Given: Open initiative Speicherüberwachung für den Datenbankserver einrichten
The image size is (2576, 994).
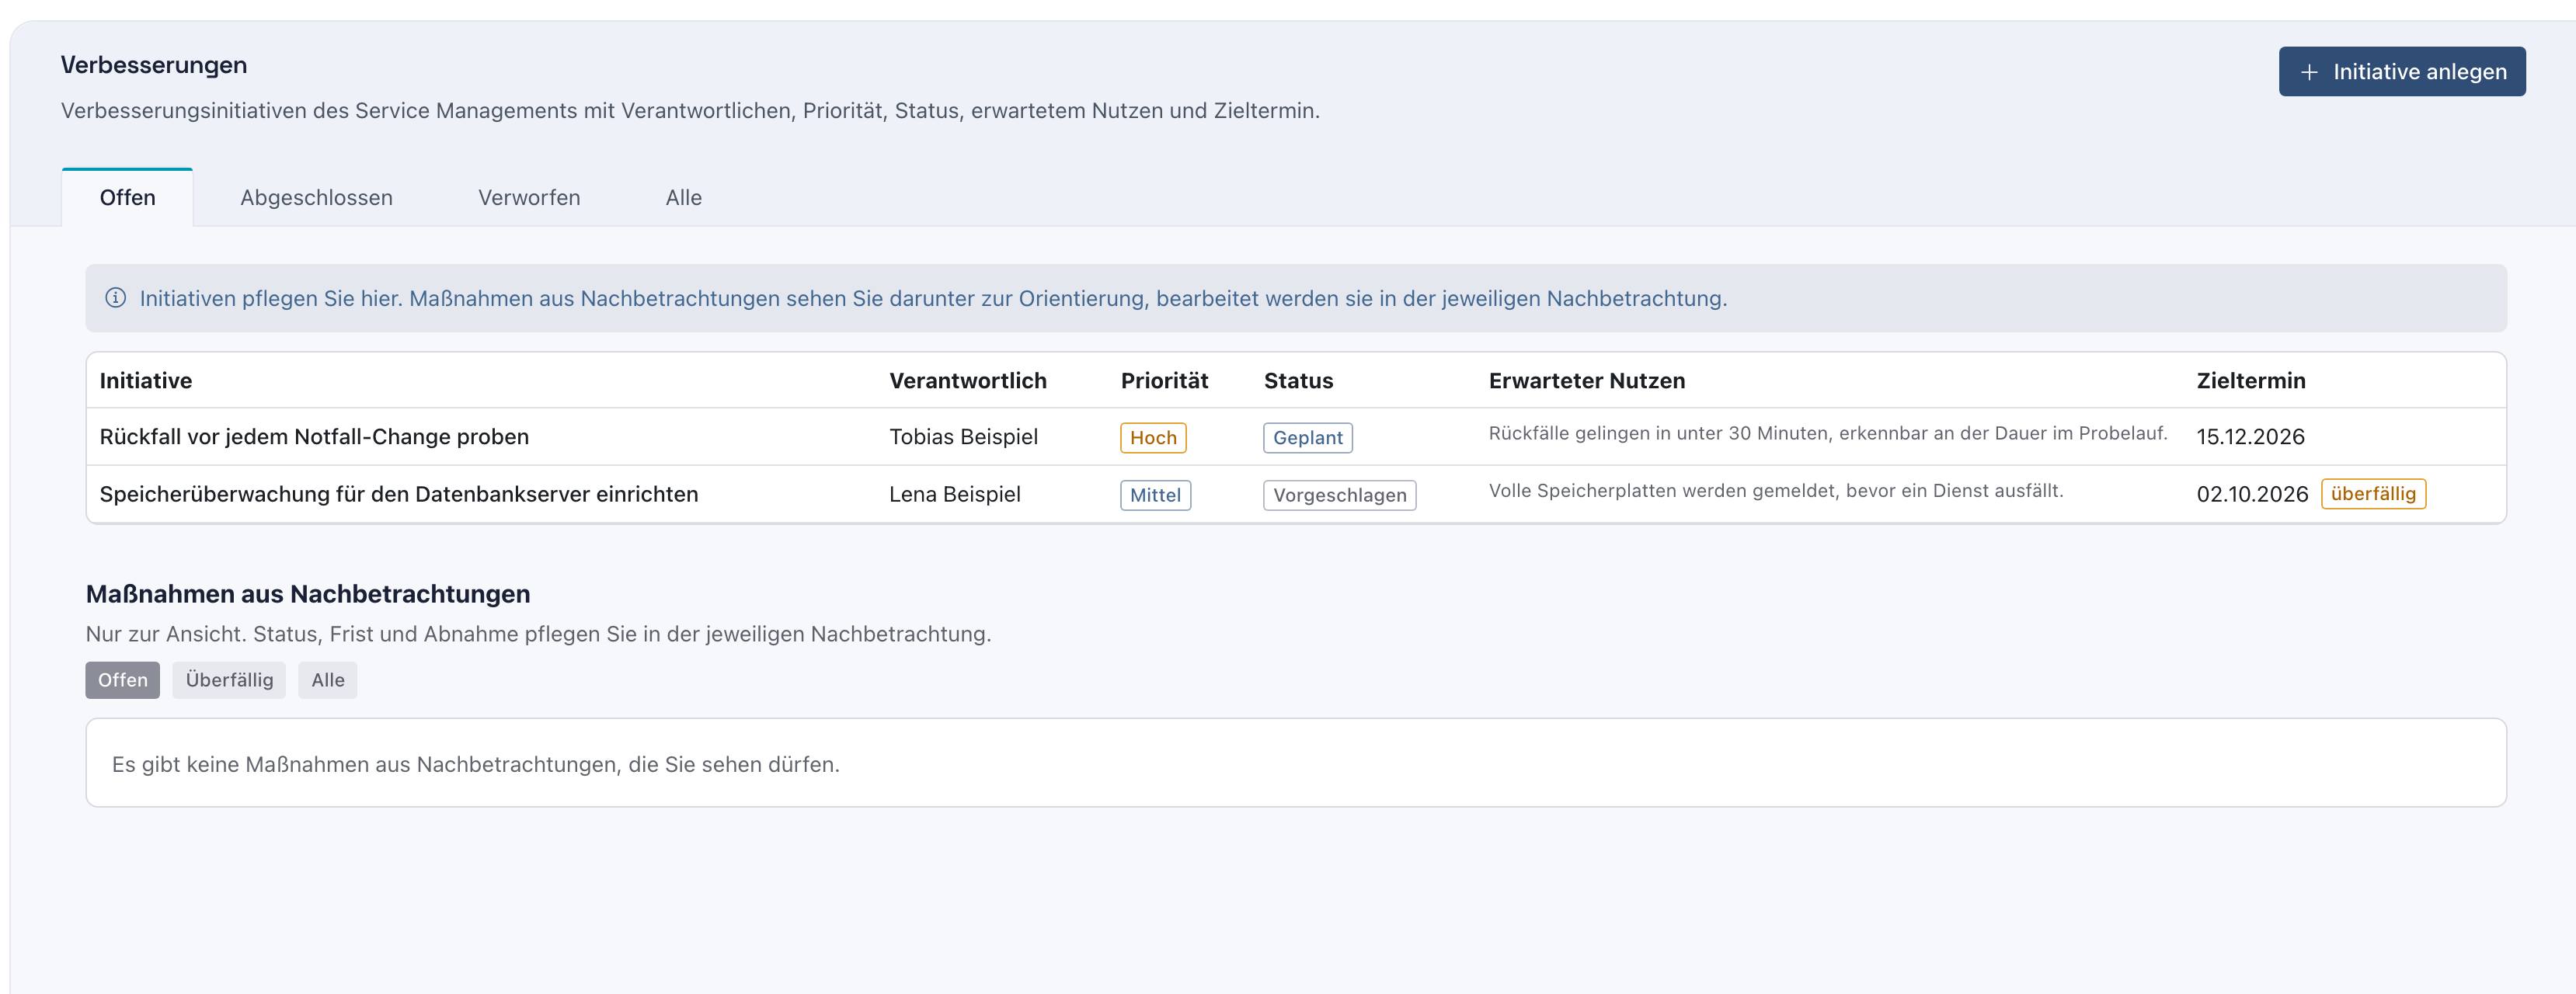Looking at the screenshot, I should click(399, 494).
